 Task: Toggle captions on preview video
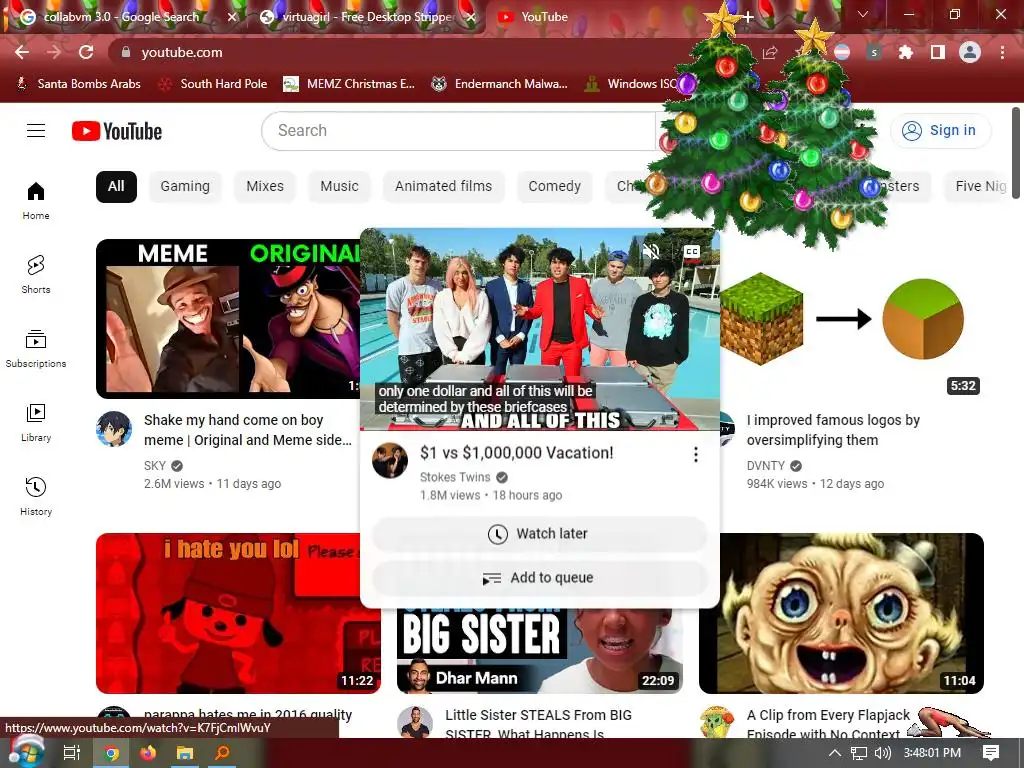[692, 251]
